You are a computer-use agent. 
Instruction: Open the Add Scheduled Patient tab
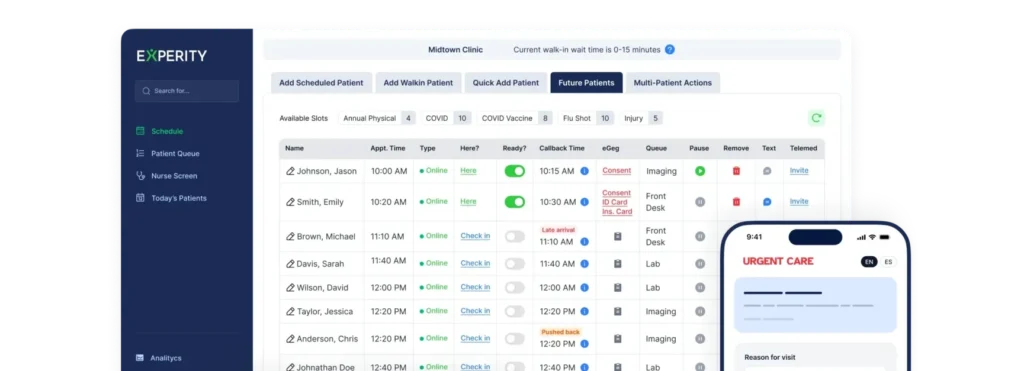[321, 83]
